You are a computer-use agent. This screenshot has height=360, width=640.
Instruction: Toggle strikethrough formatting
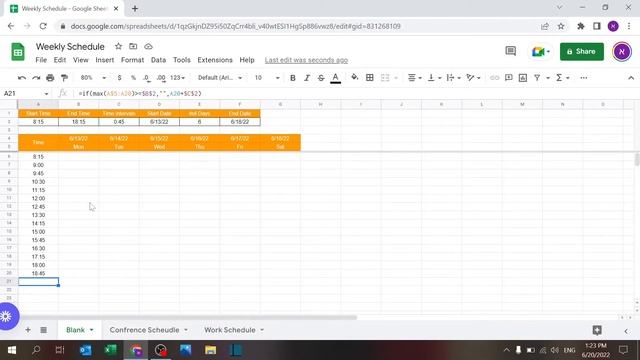pos(321,78)
